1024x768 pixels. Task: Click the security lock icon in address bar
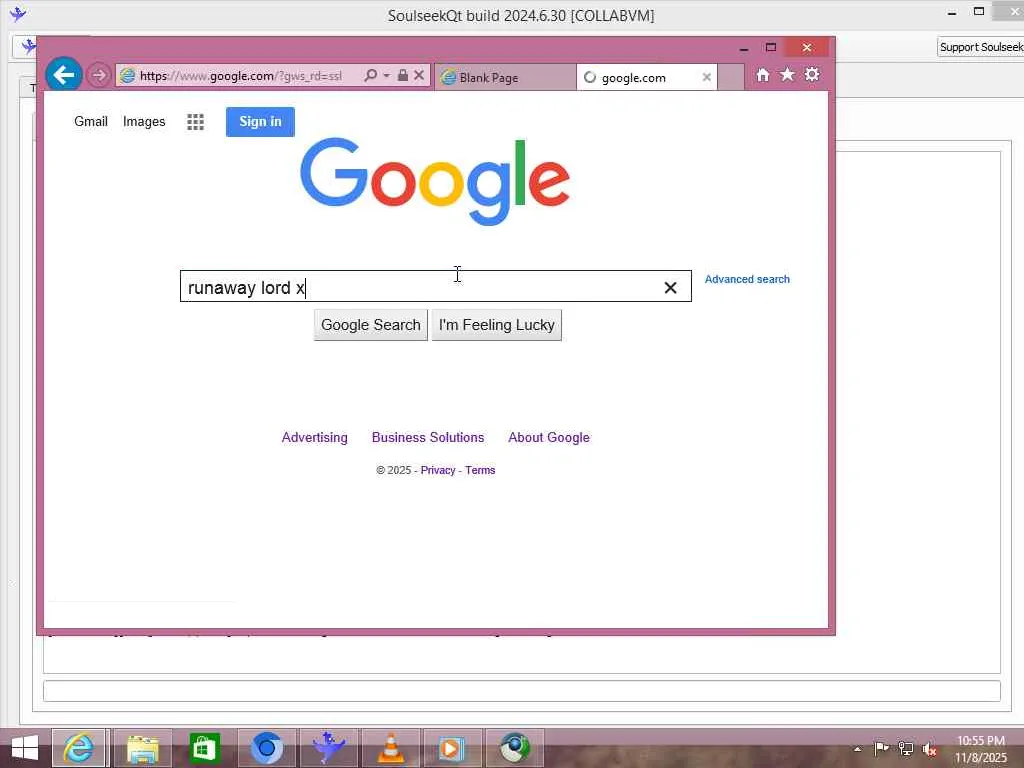click(403, 75)
